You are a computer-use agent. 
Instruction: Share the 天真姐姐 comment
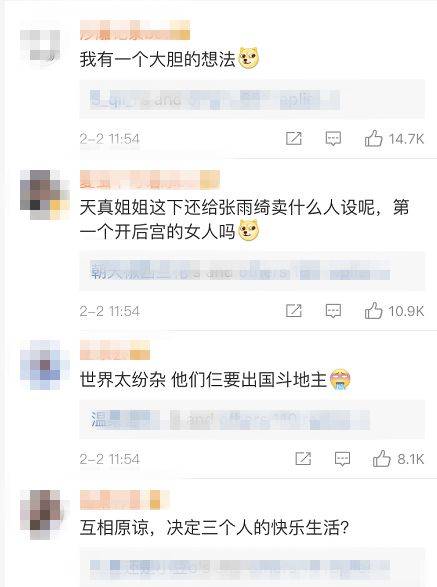pyautogui.click(x=294, y=311)
